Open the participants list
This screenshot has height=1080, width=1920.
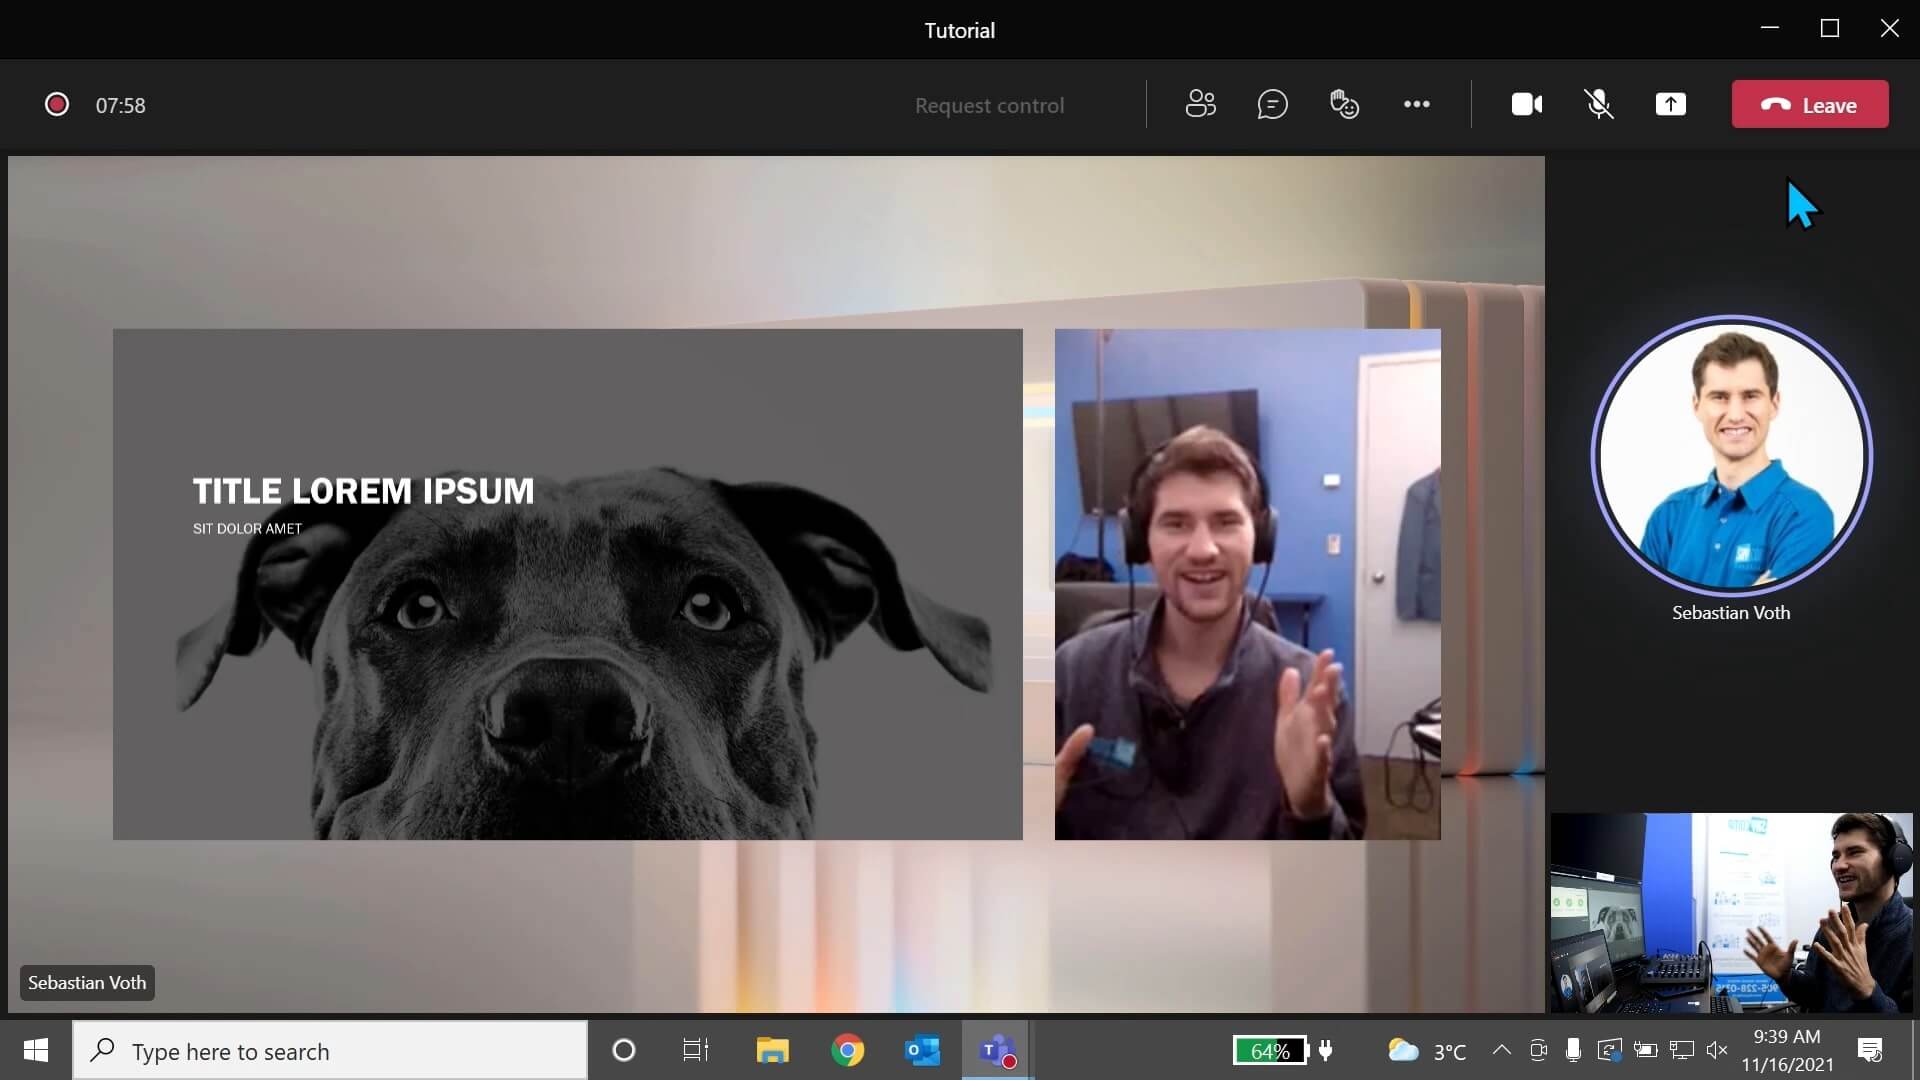1200,104
